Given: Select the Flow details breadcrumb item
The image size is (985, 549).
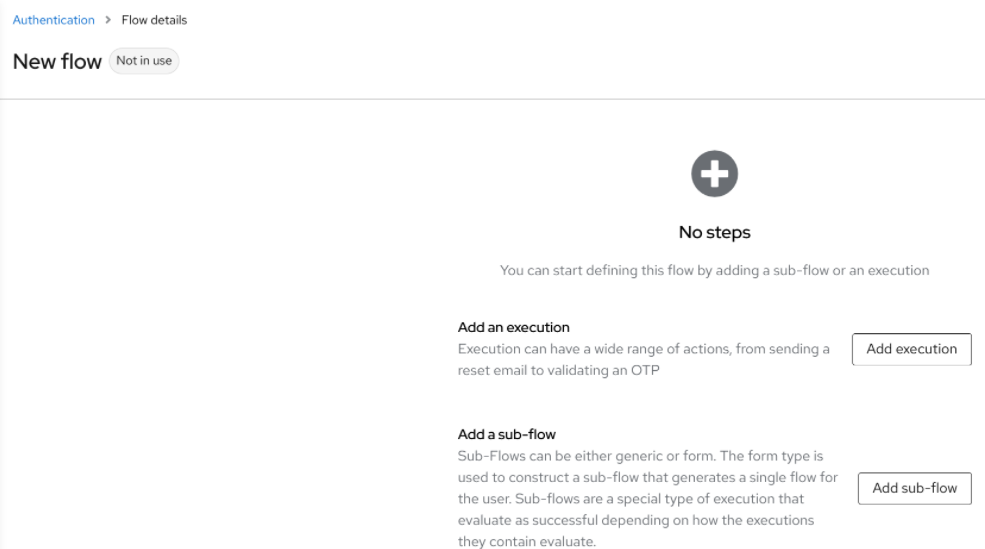Looking at the screenshot, I should pyautogui.click(x=154, y=20).
